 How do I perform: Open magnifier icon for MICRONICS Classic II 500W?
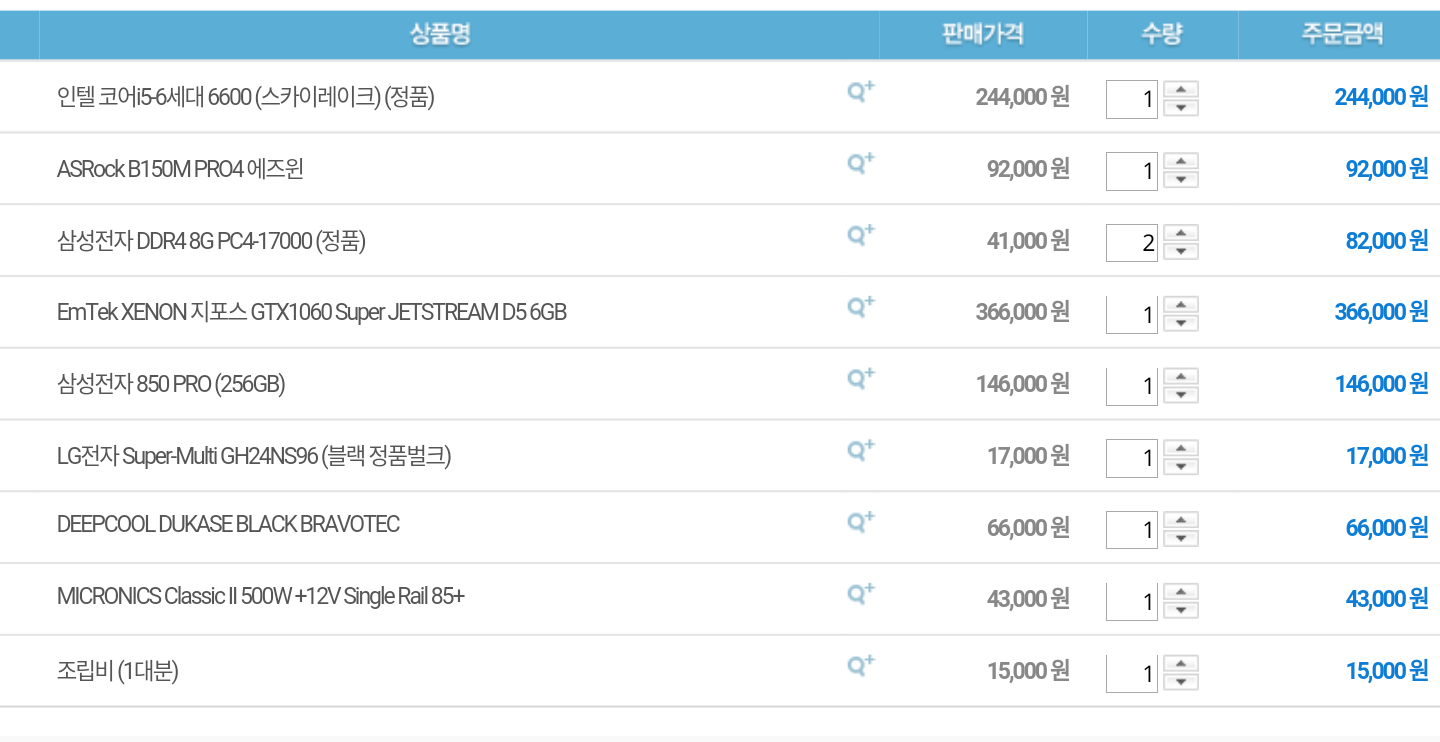coord(860,594)
